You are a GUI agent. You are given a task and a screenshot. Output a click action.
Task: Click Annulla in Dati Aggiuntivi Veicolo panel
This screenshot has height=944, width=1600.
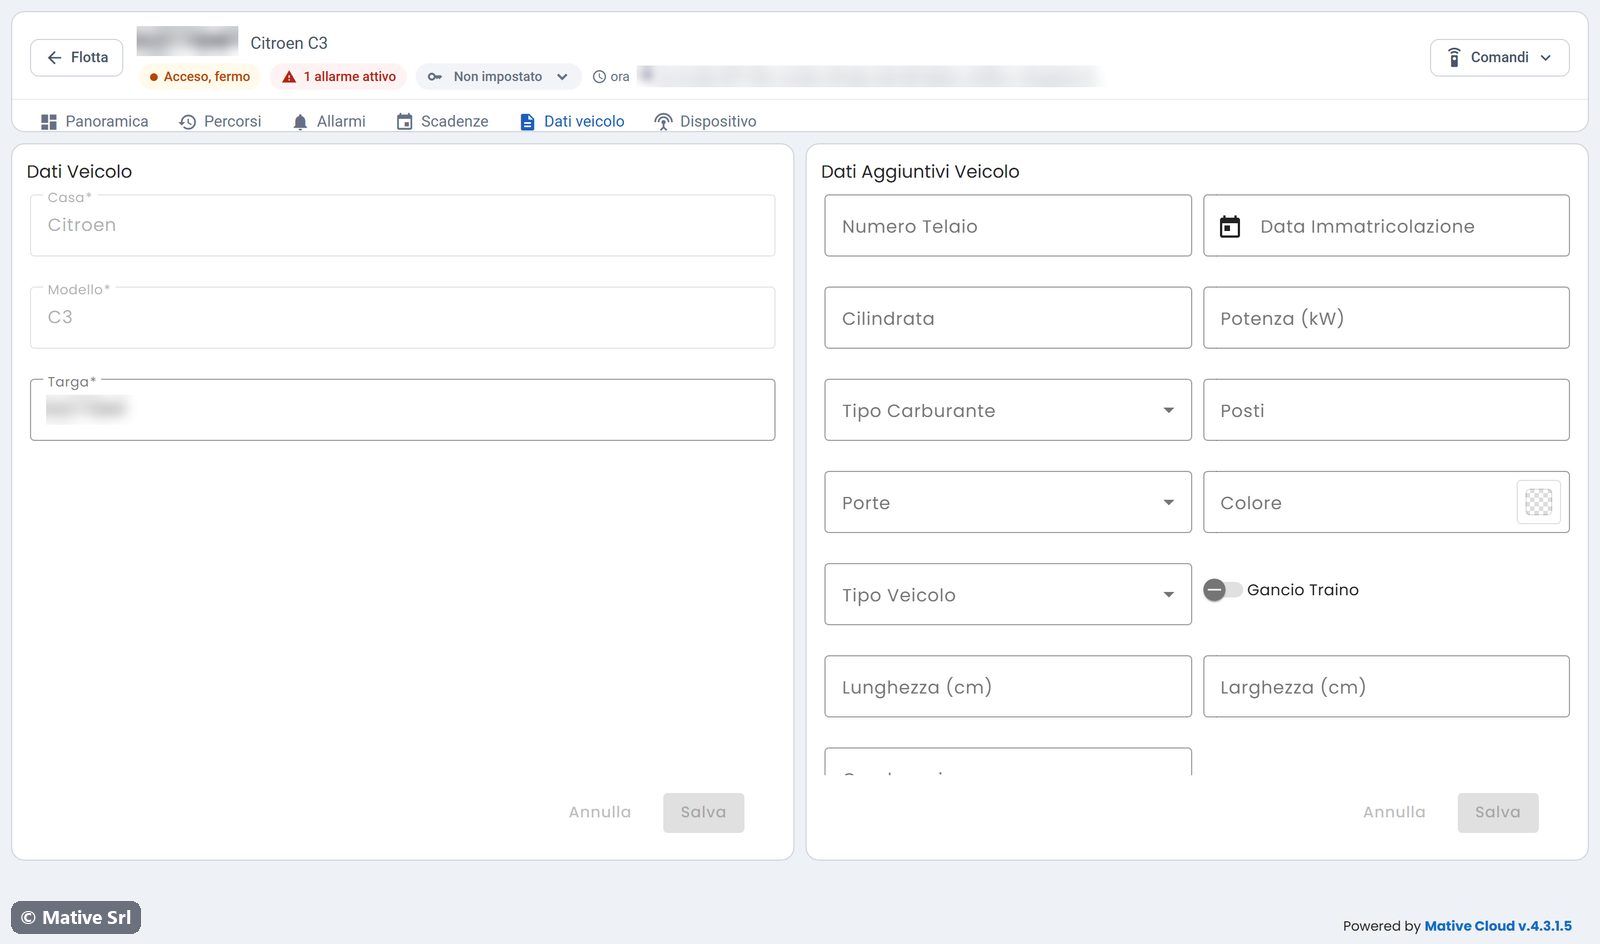click(1394, 812)
